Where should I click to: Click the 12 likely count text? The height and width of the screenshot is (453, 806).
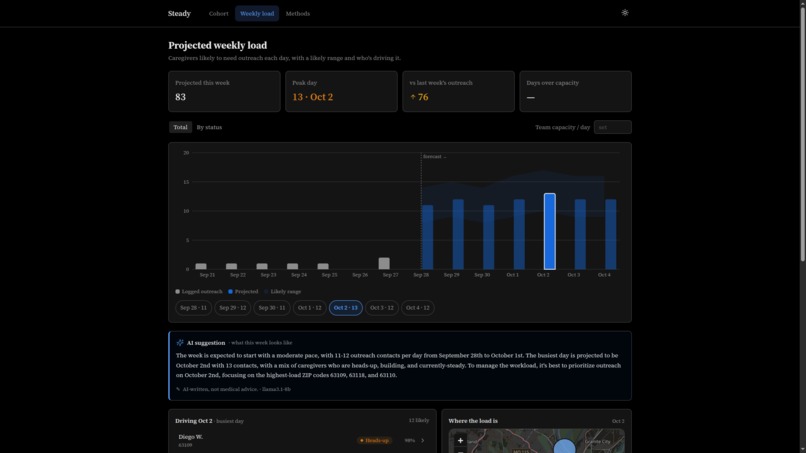coord(419,421)
